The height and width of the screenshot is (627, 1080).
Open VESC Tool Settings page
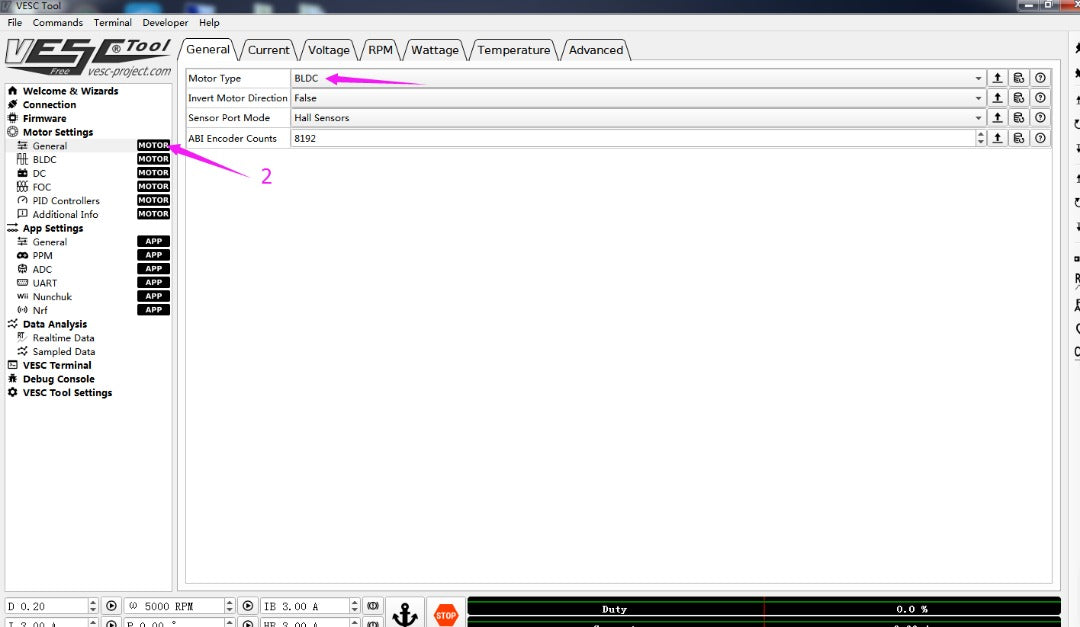click(67, 393)
